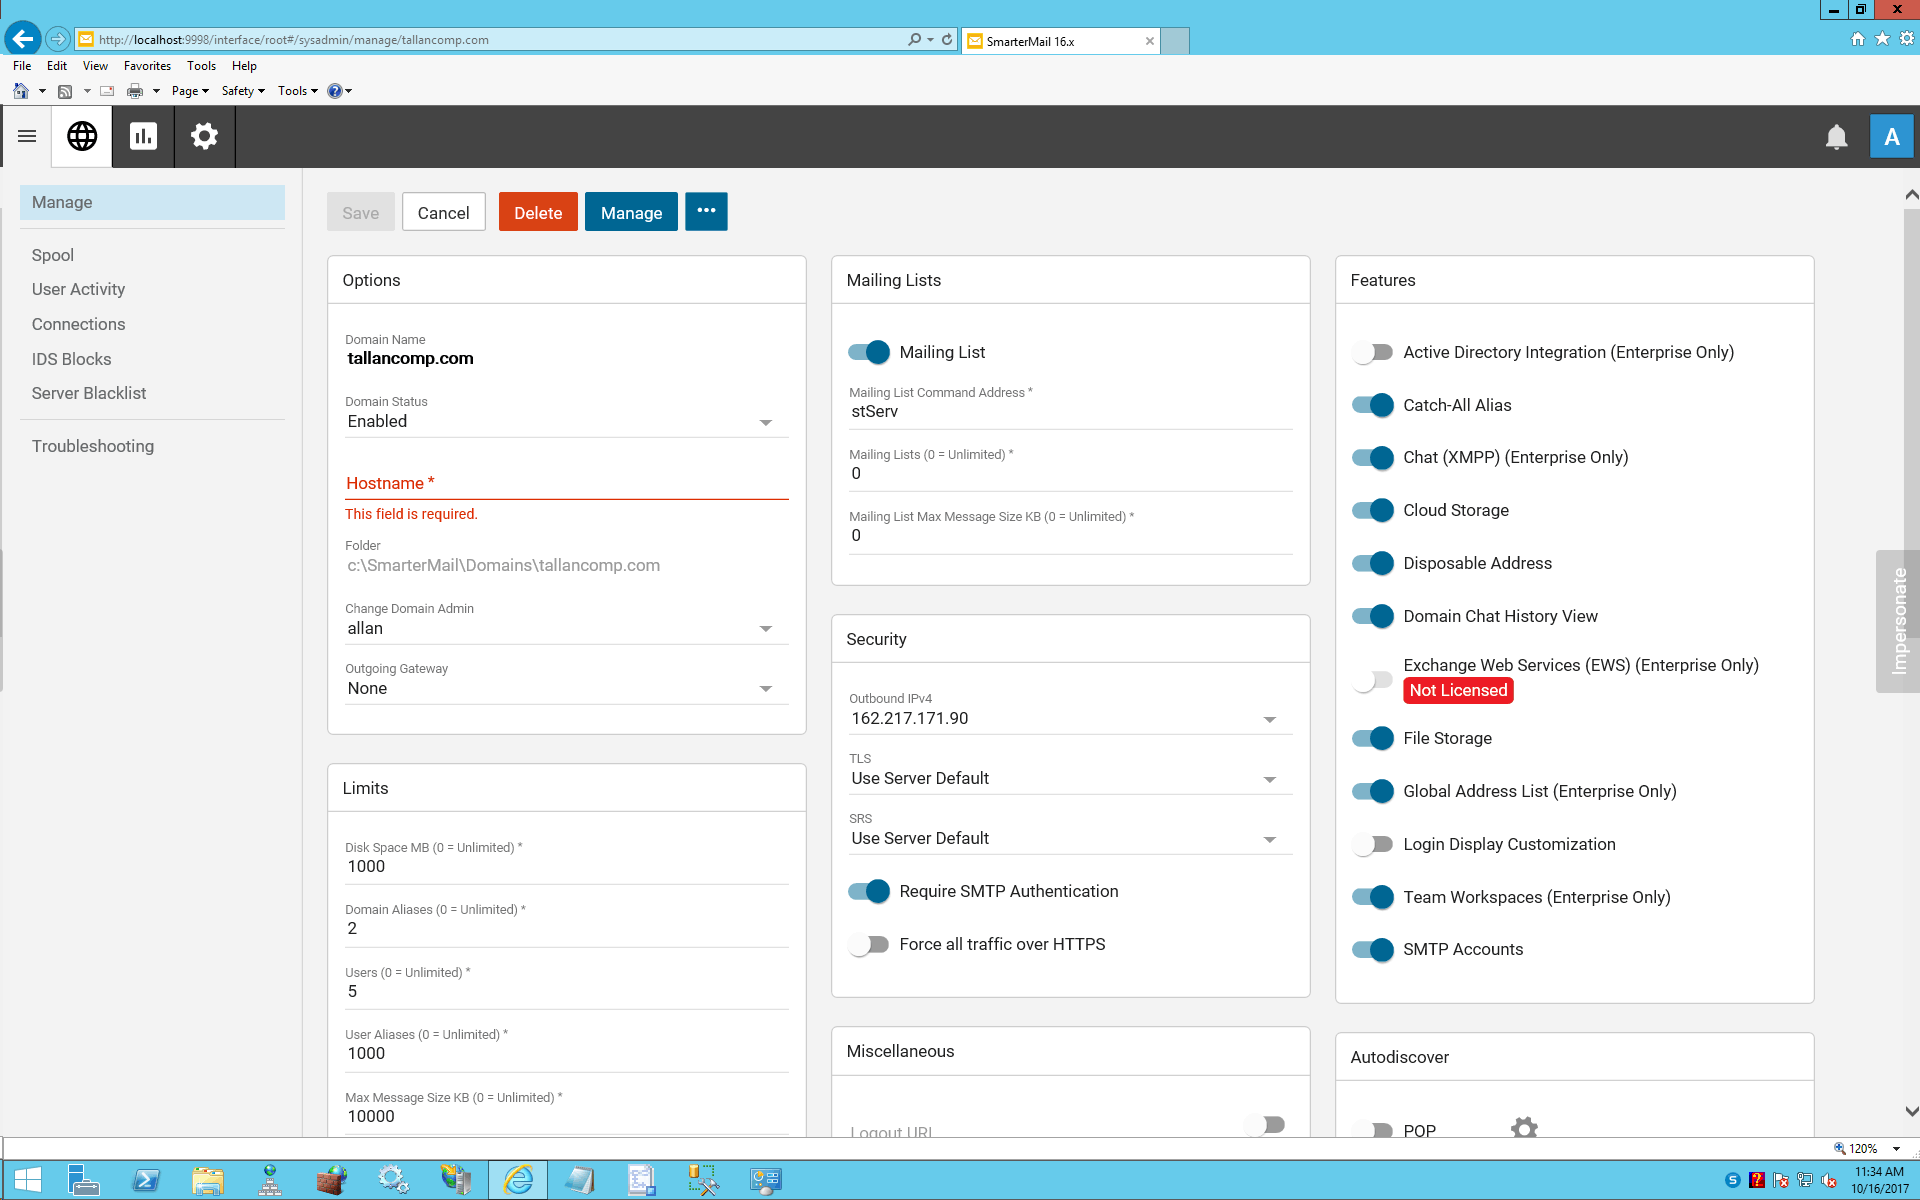Viewport: 1920px width, 1200px height.
Task: Enable Force all traffic over HTTPS
Action: pyautogui.click(x=868, y=944)
